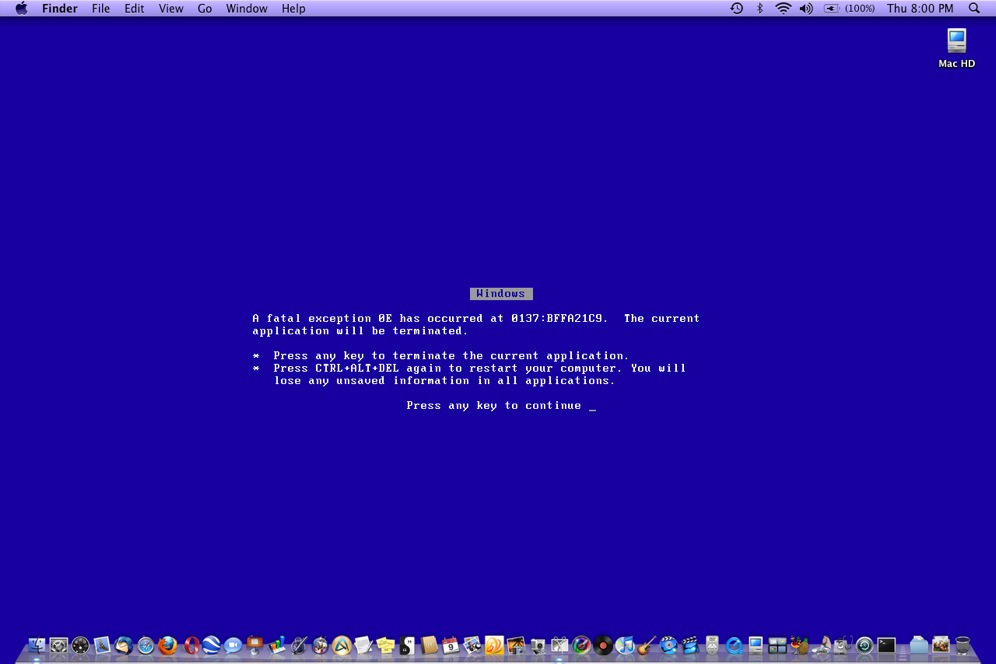
Task: Open Spaces grid icon in dock
Action: point(777,646)
